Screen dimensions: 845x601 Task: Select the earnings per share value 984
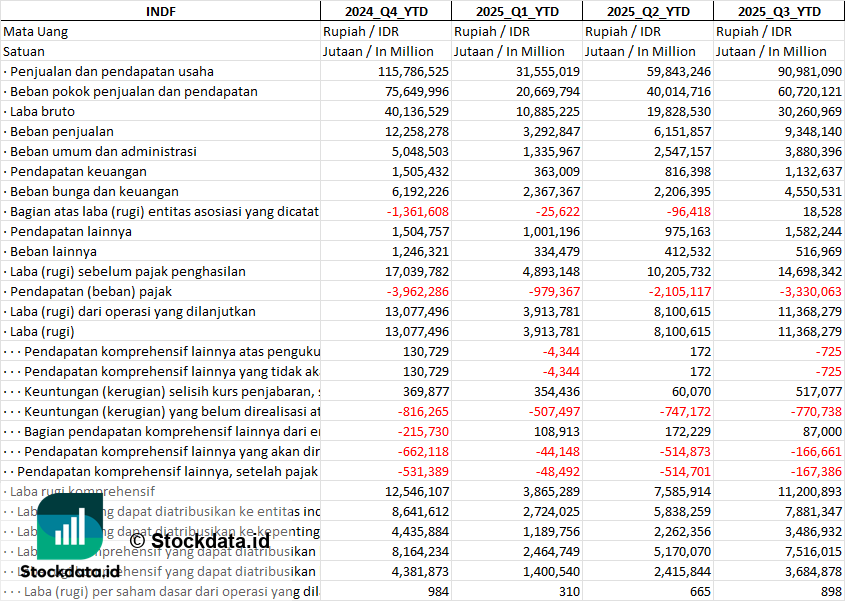click(x=439, y=591)
